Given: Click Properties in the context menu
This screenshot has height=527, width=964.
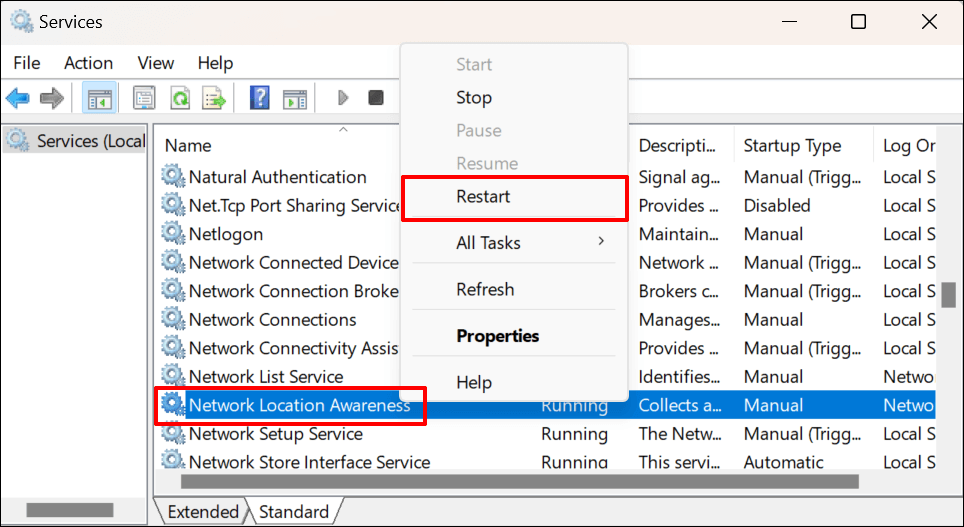Looking at the screenshot, I should pos(497,336).
